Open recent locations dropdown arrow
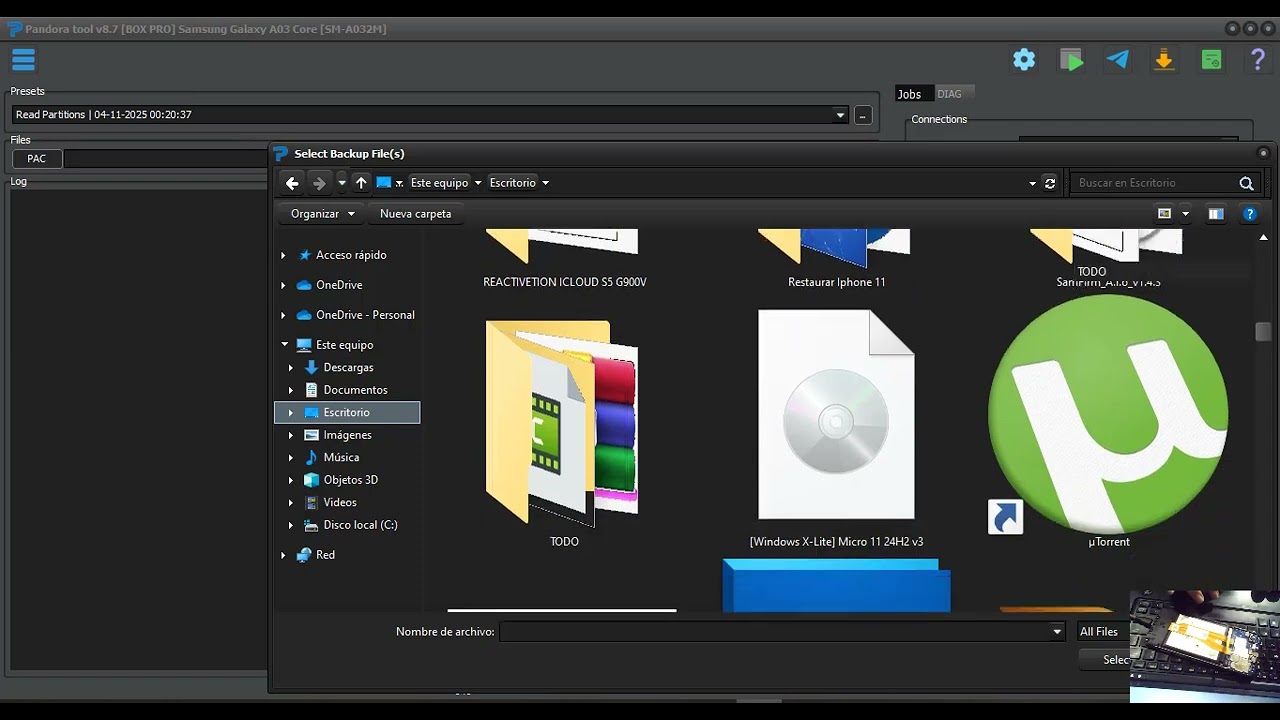The width and height of the screenshot is (1280, 720). [342, 183]
